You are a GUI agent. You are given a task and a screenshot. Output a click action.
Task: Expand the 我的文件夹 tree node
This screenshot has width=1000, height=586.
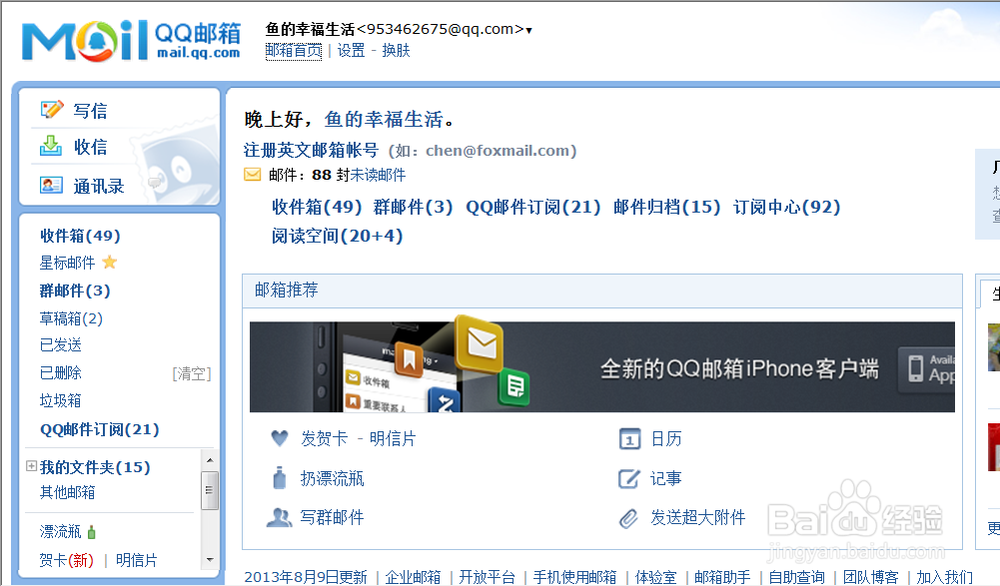pos(31,466)
